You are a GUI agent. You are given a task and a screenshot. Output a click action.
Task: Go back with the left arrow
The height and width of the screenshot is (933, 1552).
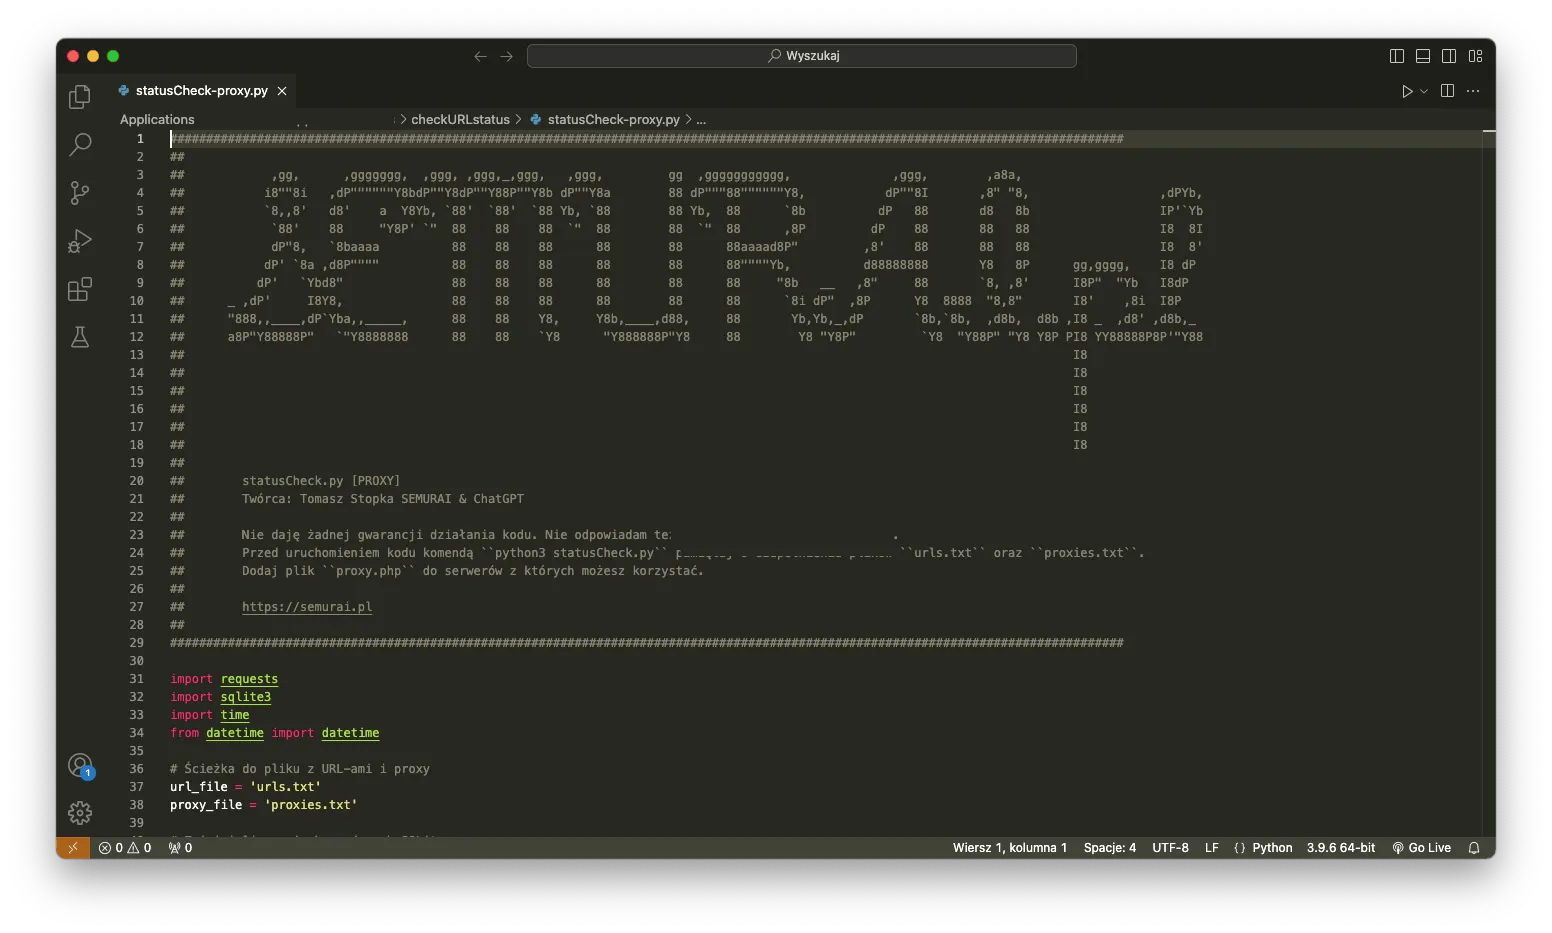pos(481,56)
